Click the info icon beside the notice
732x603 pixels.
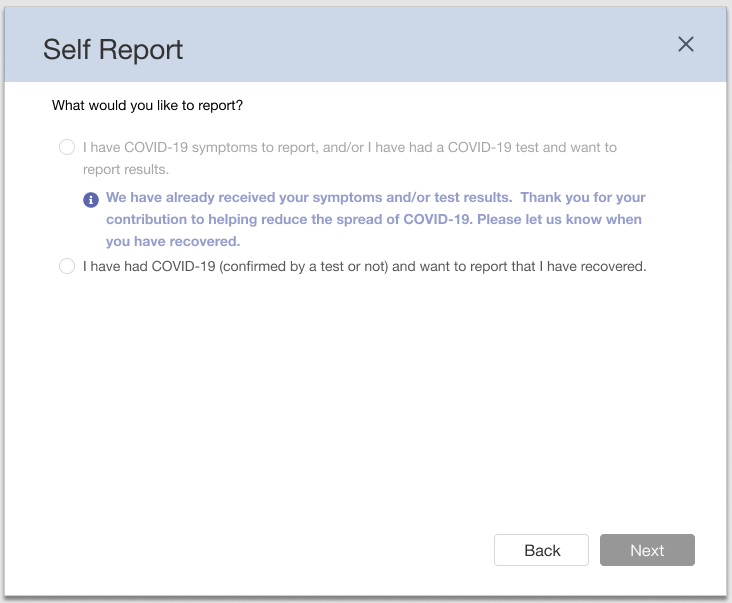click(x=91, y=200)
